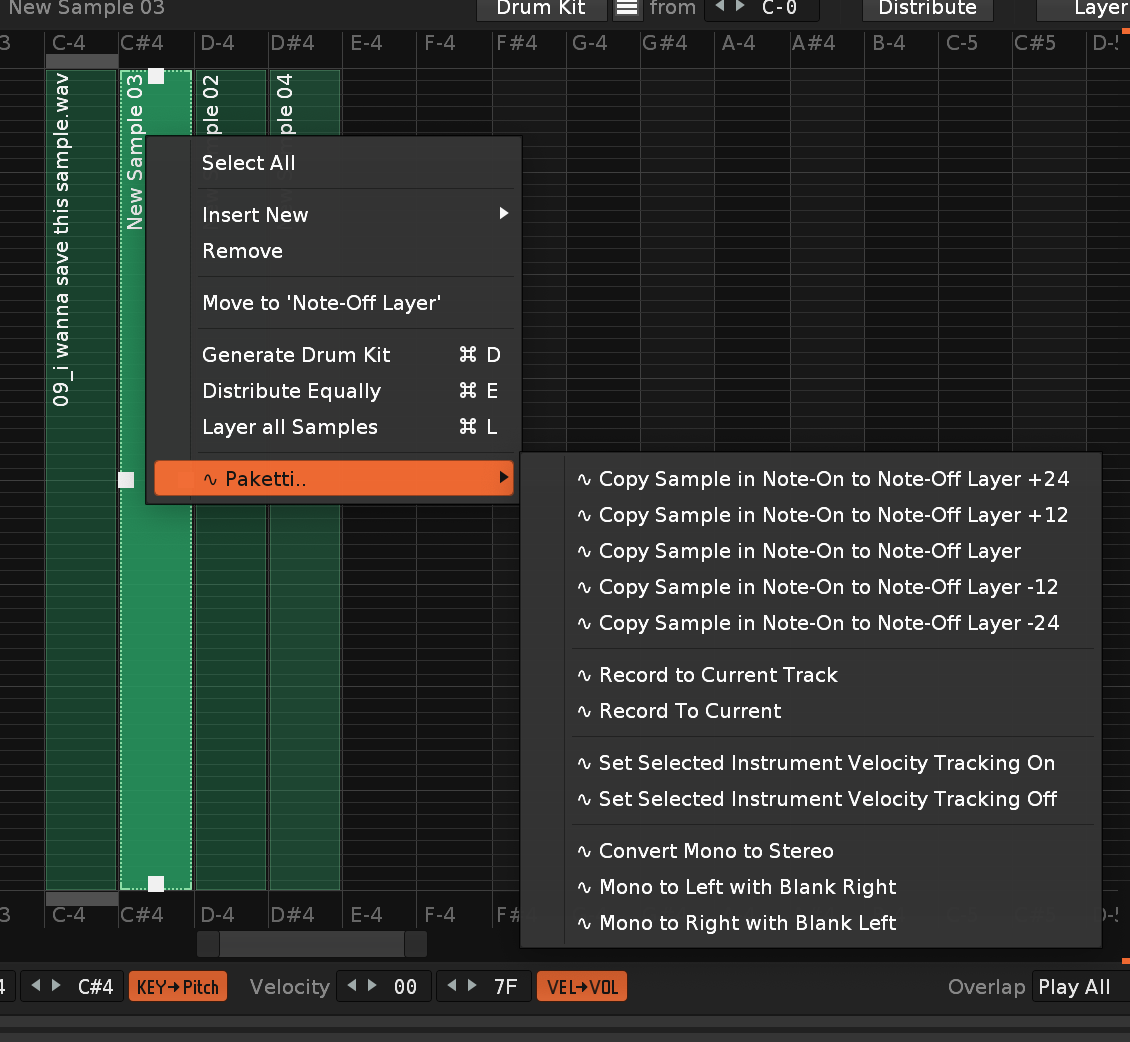The width and height of the screenshot is (1130, 1042).
Task: Click the increase arrow for velocity maximum 7F
Action: coord(472,986)
